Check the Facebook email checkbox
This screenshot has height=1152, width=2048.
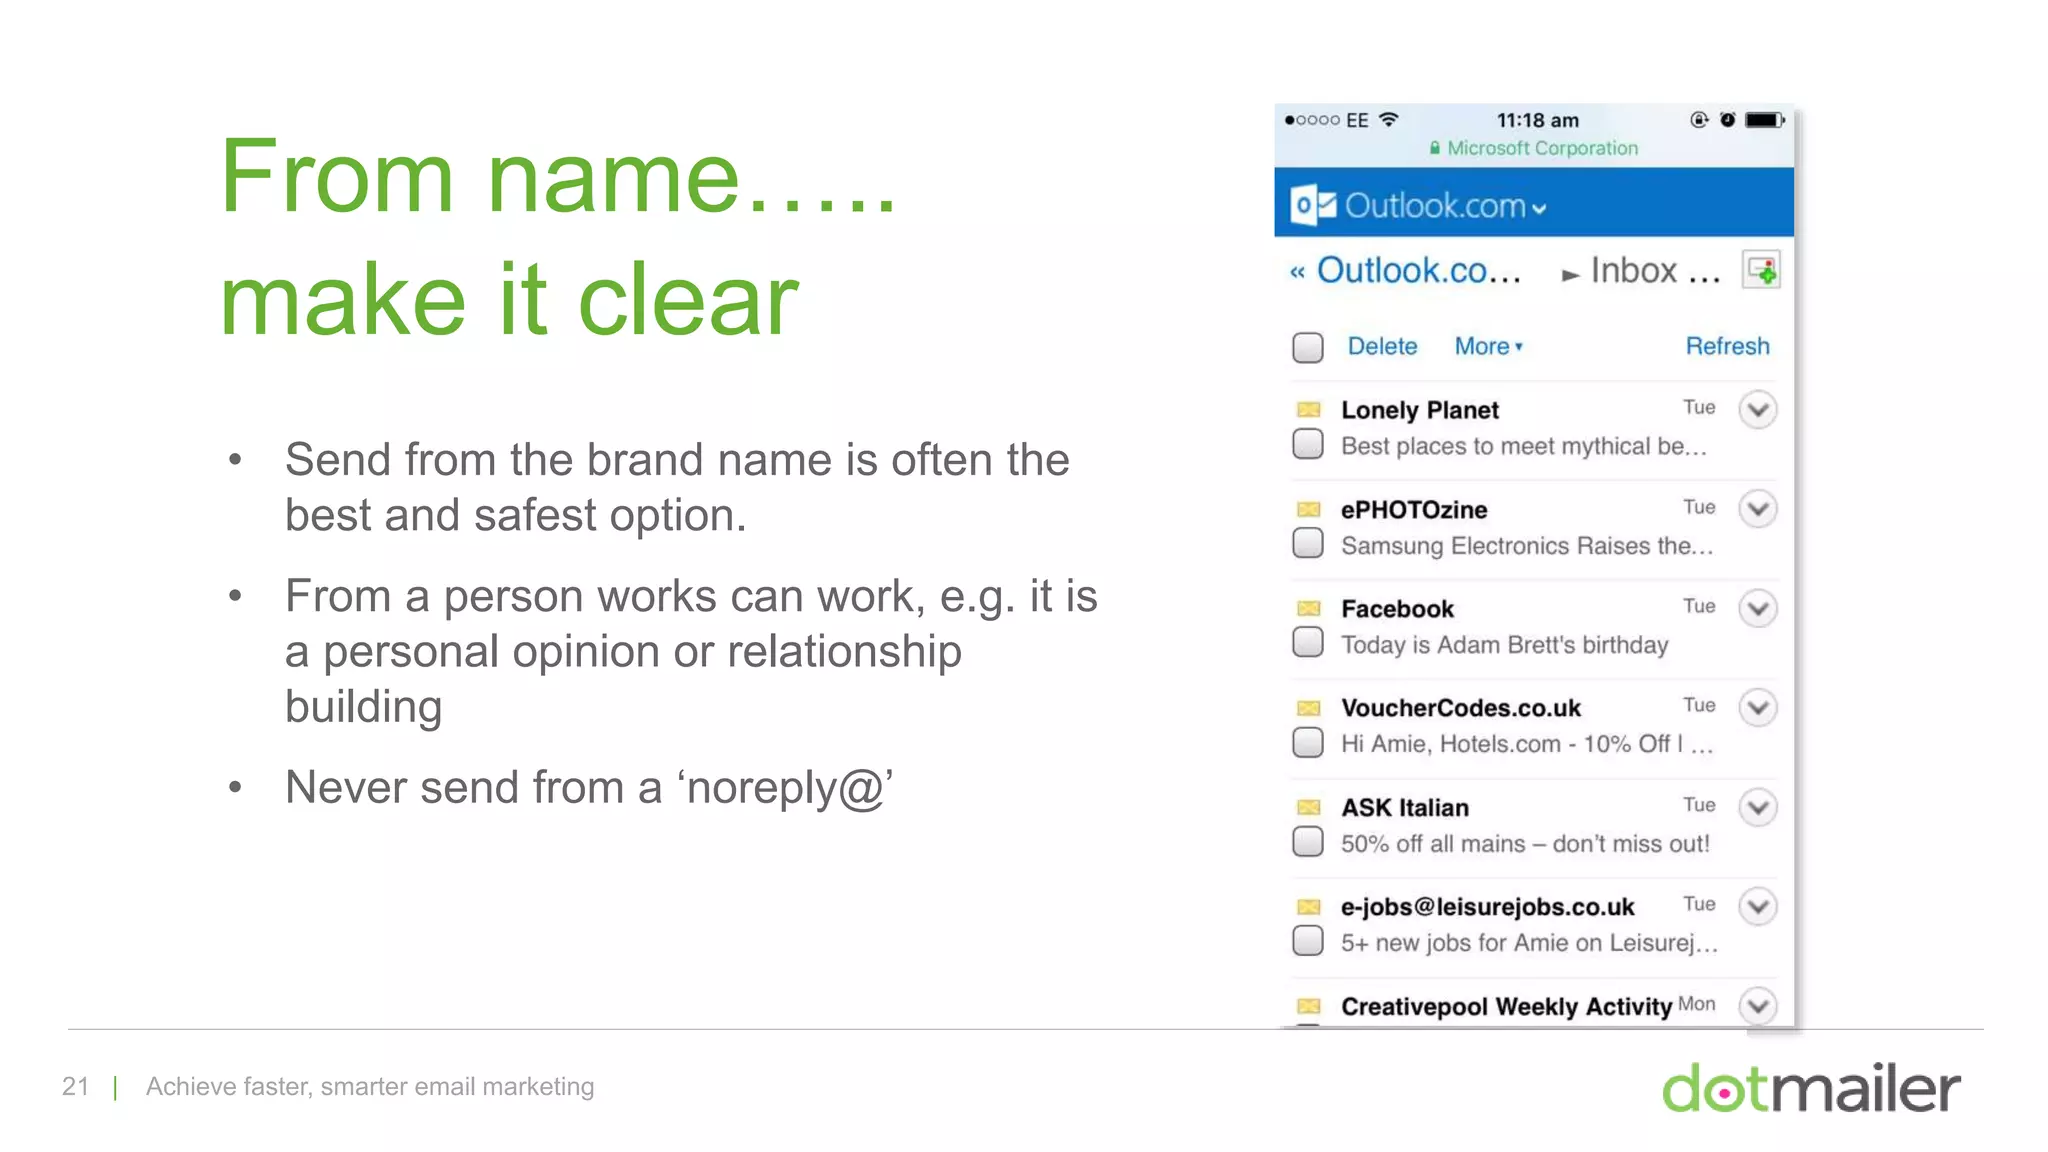pos(1307,642)
